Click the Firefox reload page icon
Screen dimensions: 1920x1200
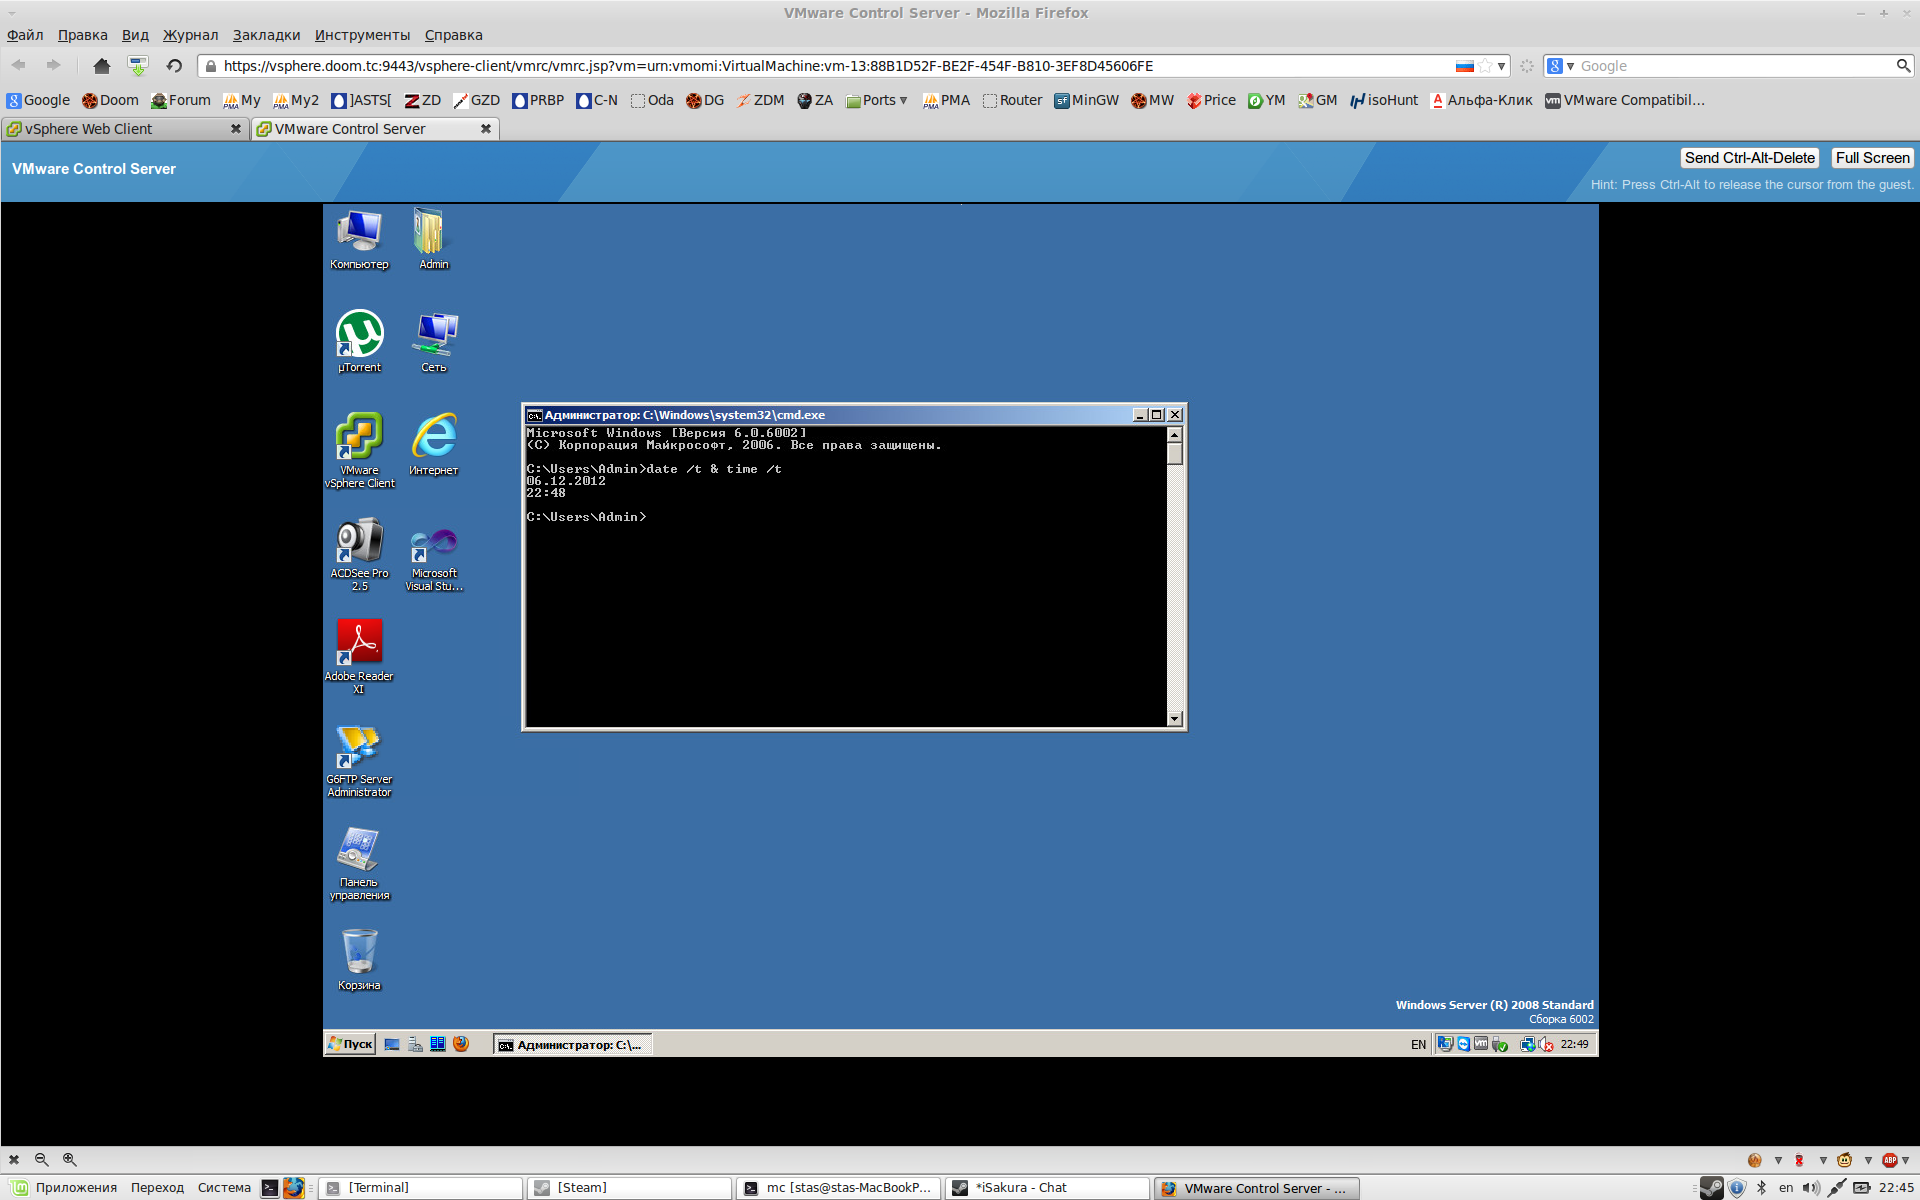(x=174, y=66)
